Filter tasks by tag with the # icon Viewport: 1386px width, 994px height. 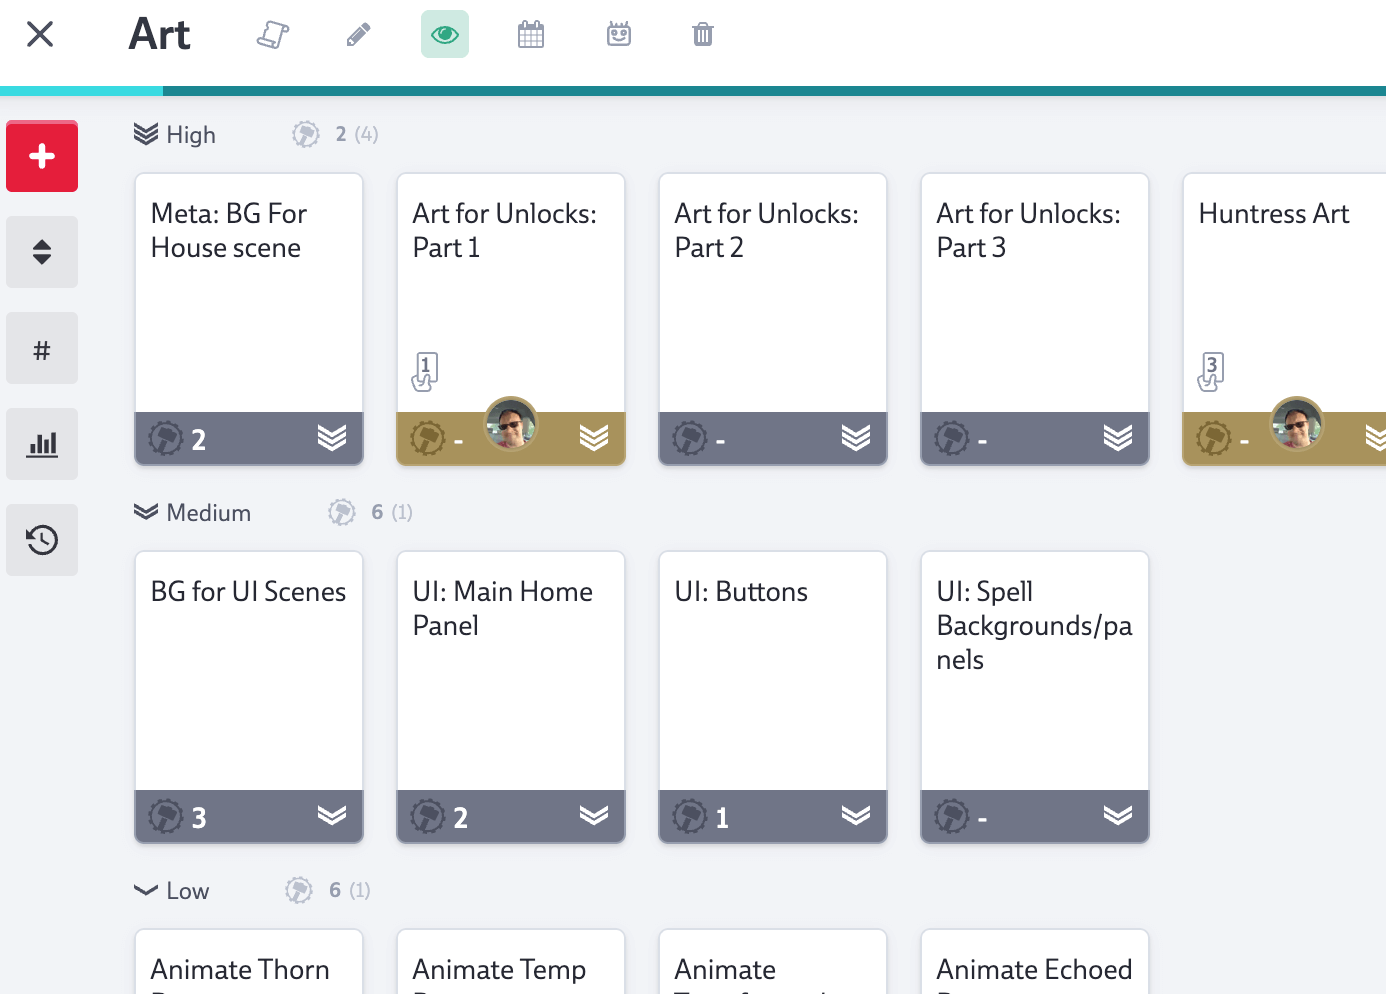42,348
